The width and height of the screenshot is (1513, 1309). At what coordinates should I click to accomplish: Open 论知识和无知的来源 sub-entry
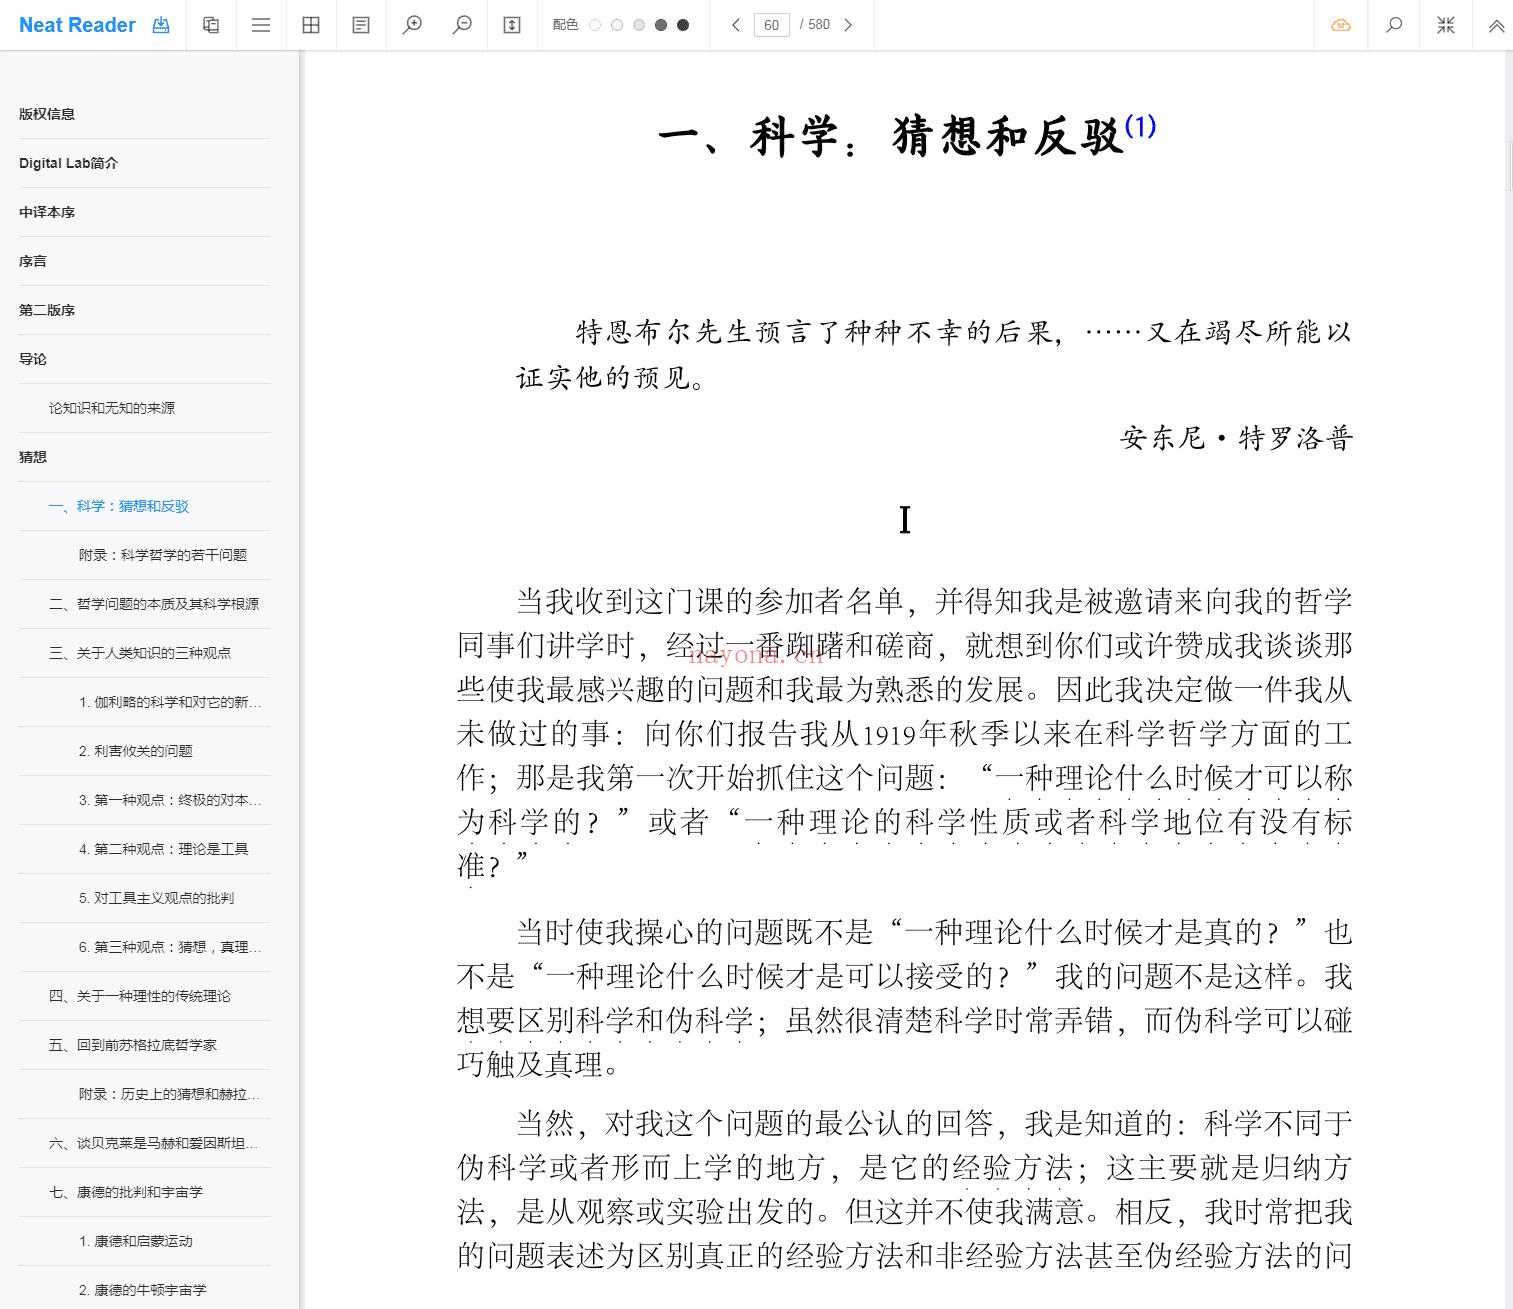[x=145, y=408]
